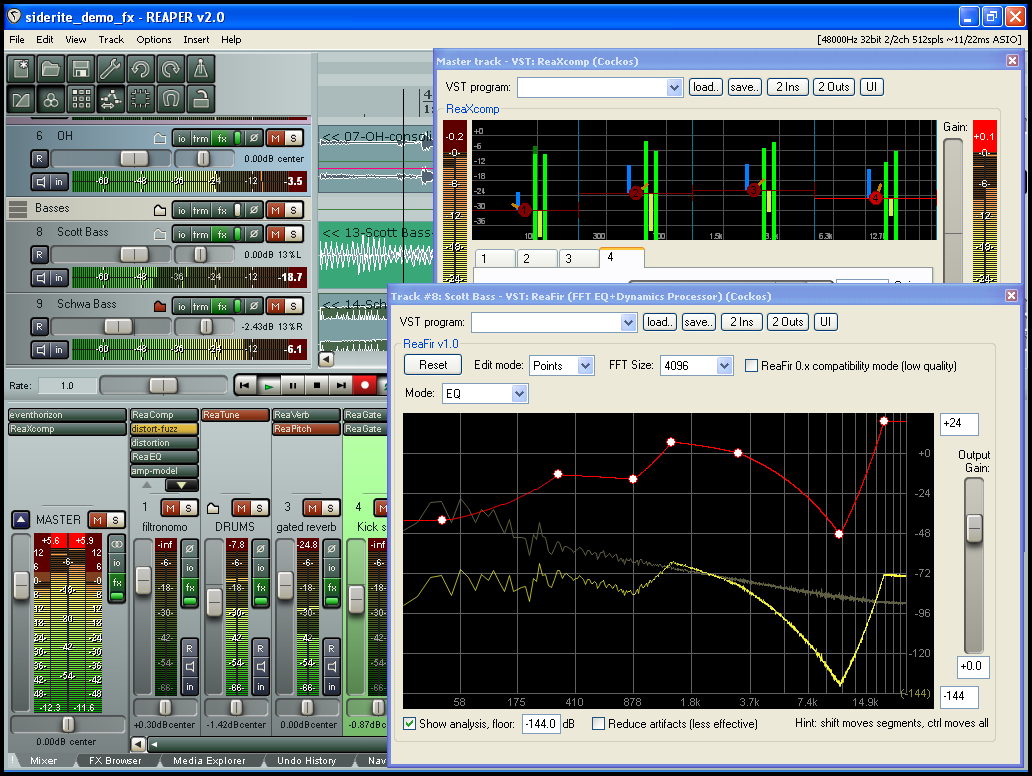Expand the Edit mode Points dropdown
This screenshot has height=776, width=1032.
[561, 366]
